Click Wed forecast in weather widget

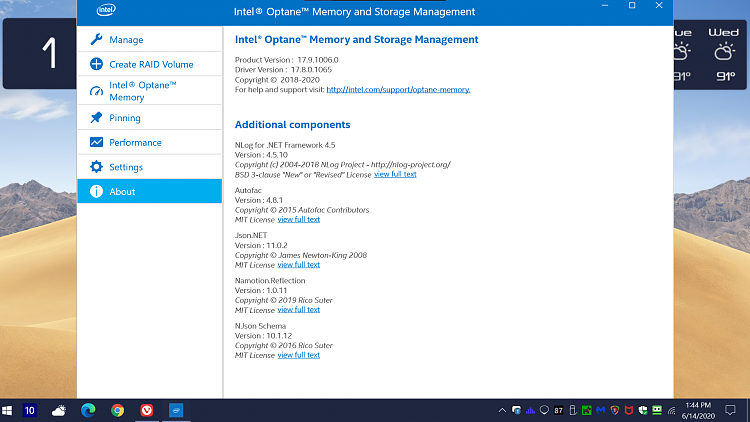(x=724, y=55)
